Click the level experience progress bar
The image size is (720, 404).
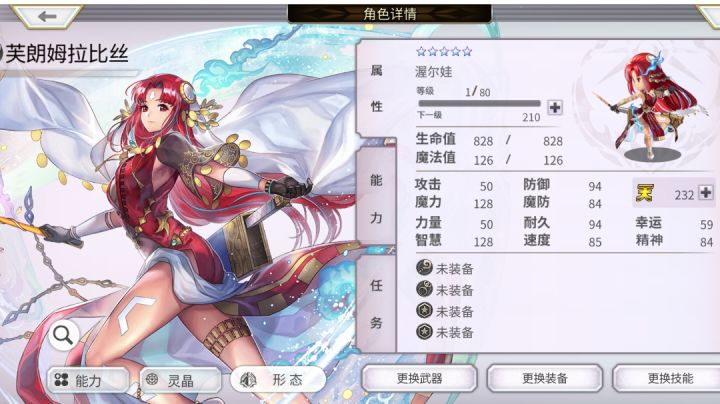coord(479,104)
